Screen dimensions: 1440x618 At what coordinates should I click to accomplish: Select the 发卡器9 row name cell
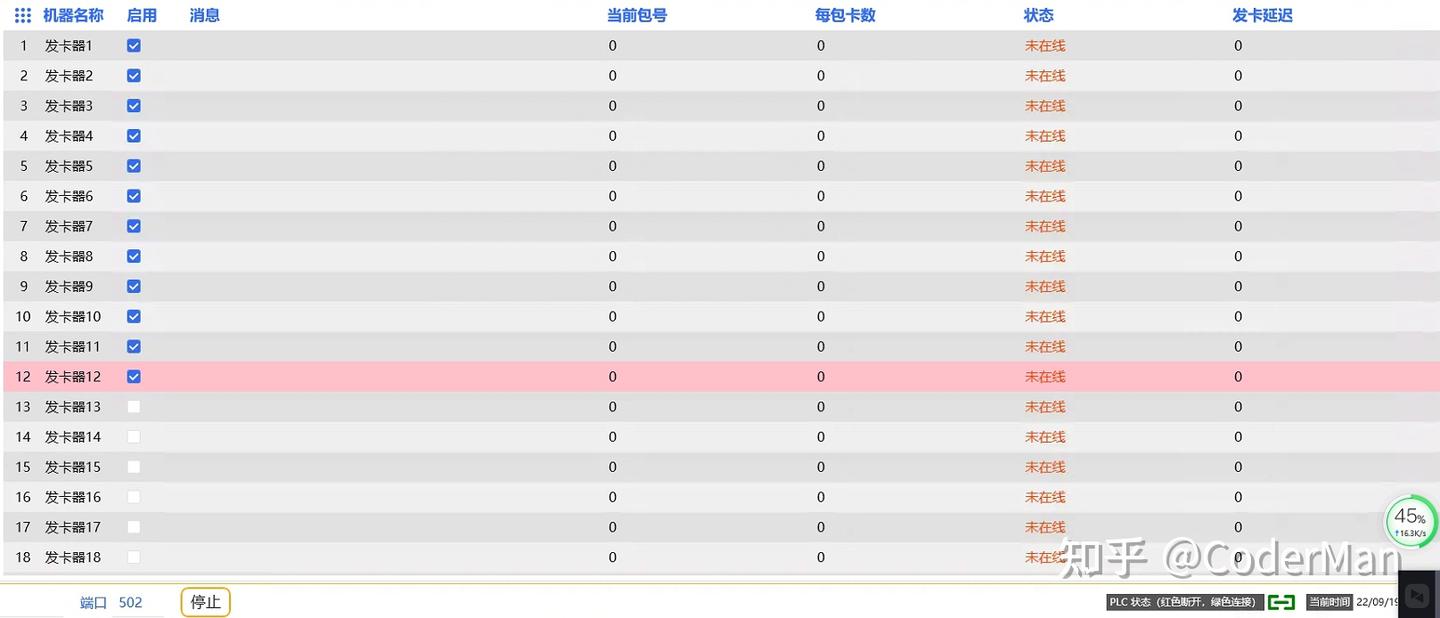[69, 287]
